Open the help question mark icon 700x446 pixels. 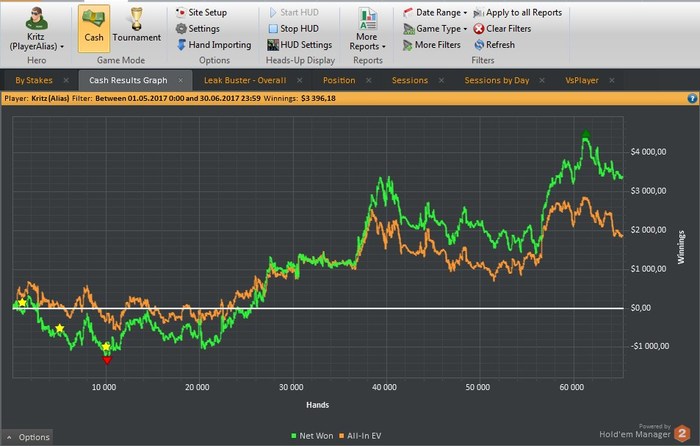[x=692, y=99]
